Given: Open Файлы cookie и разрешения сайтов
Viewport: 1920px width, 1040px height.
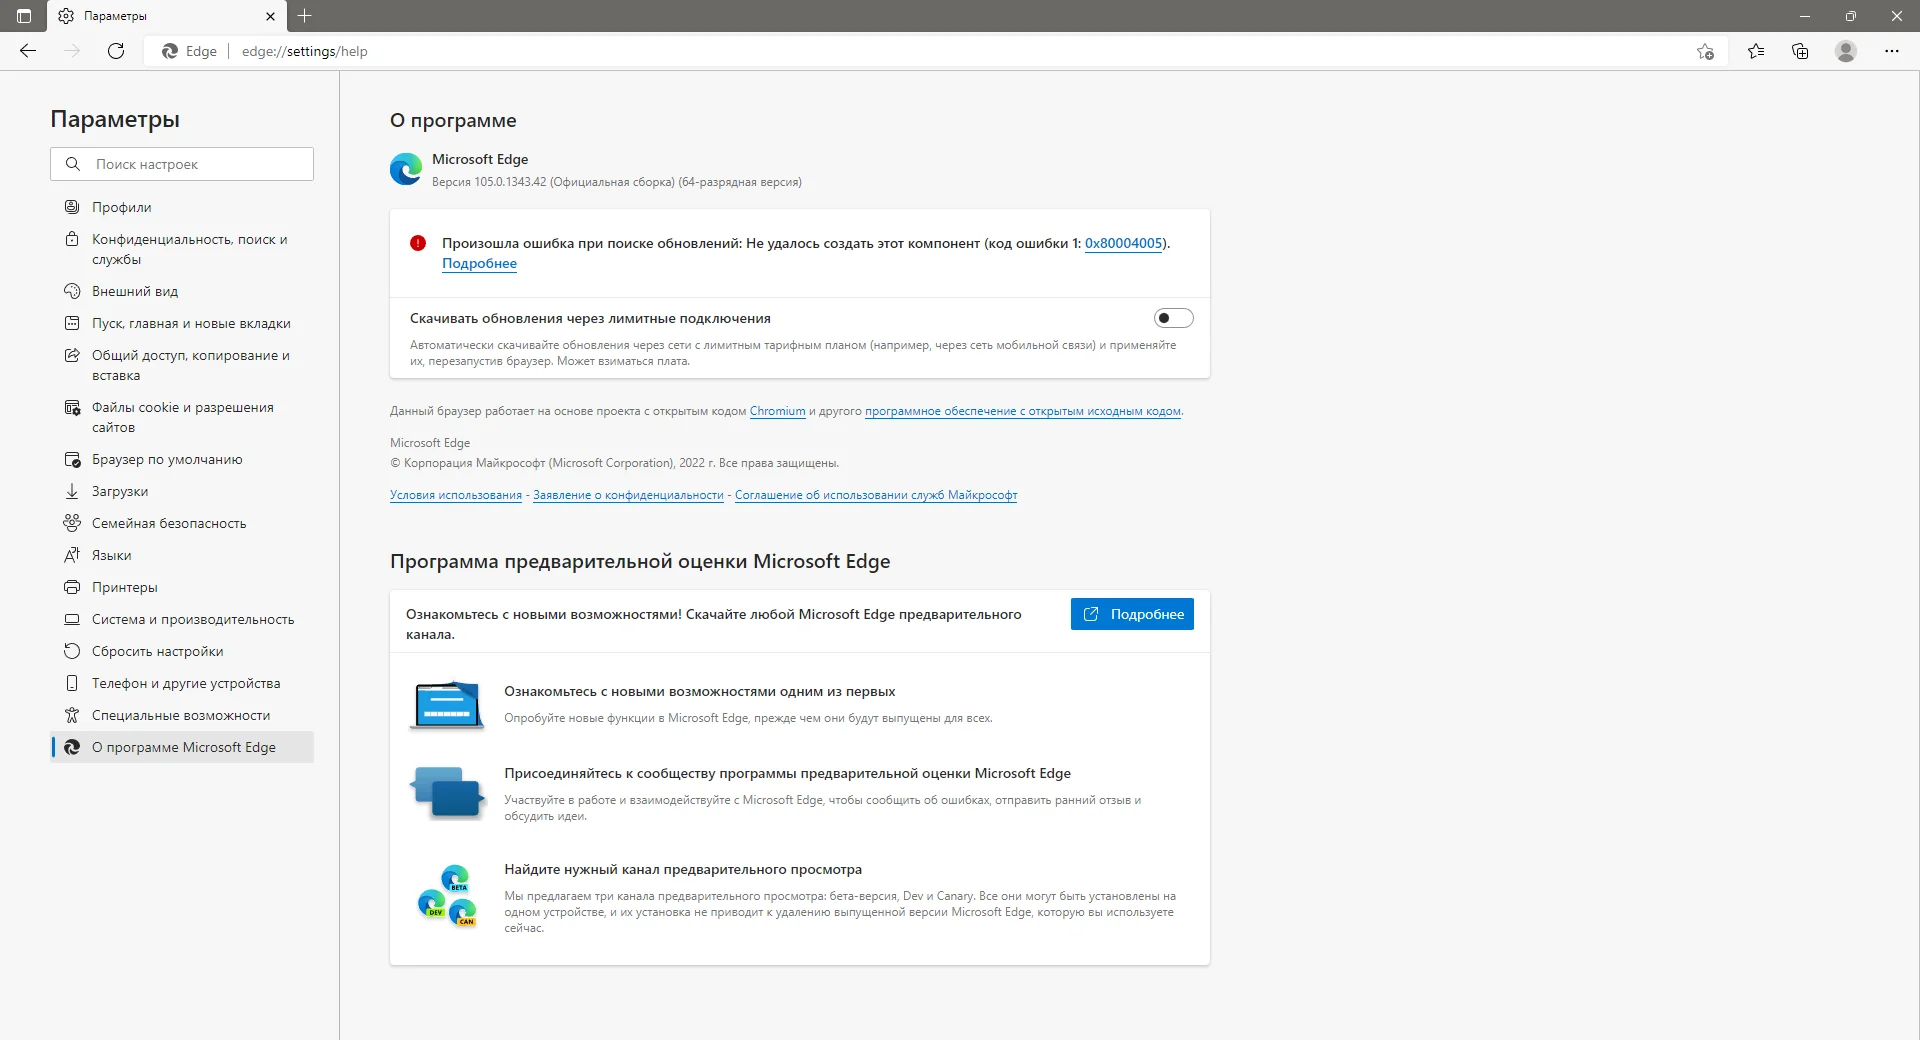Looking at the screenshot, I should [182, 417].
